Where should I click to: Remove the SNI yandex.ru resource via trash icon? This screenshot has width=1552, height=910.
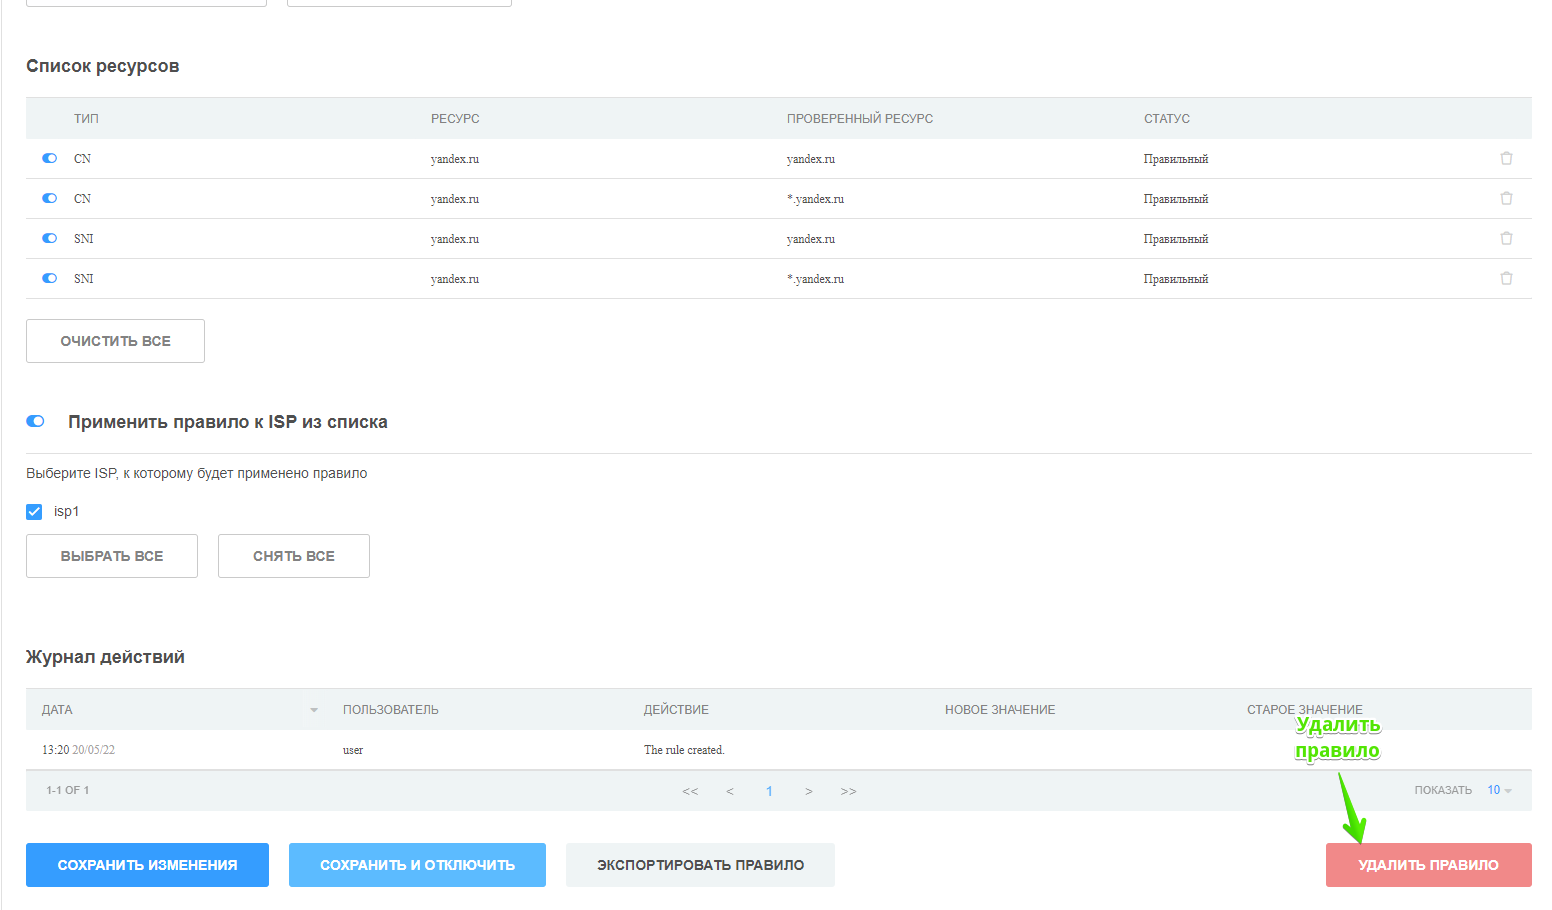1506,238
